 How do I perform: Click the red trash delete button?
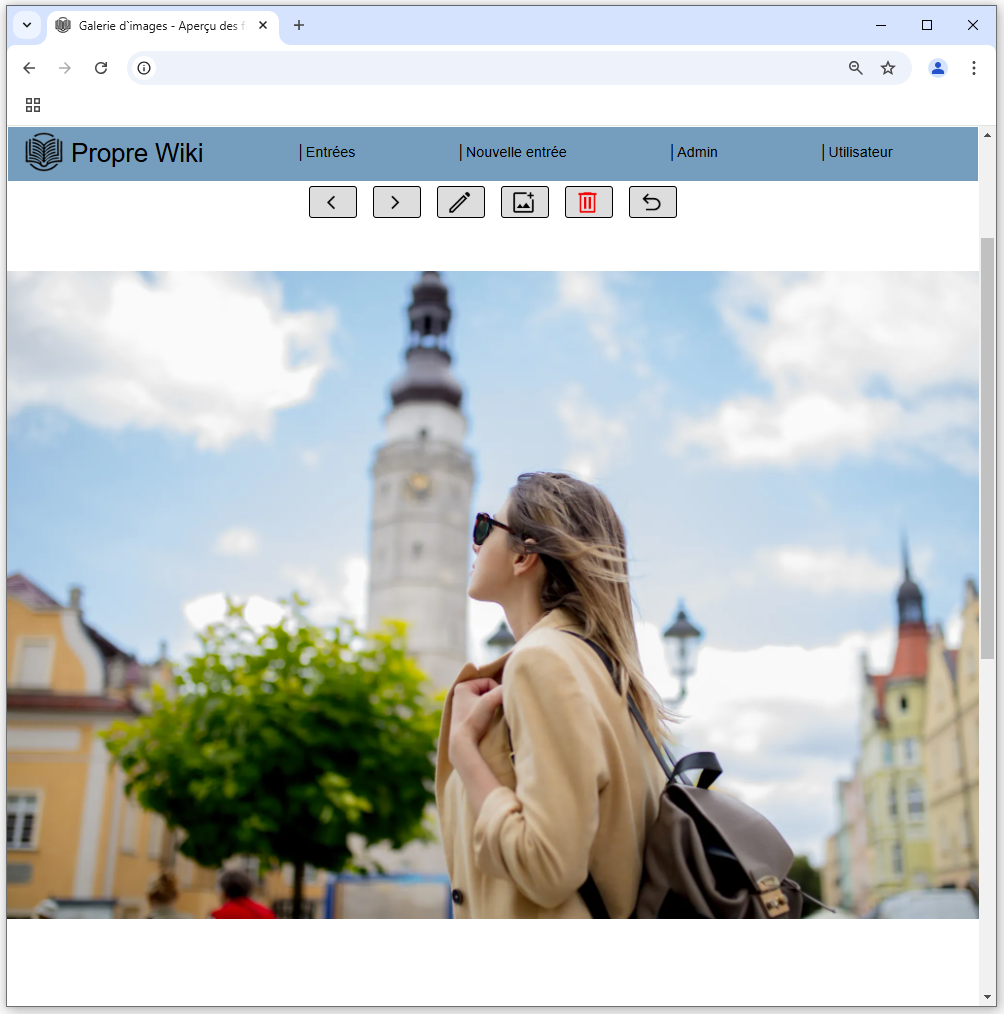pyautogui.click(x=588, y=202)
